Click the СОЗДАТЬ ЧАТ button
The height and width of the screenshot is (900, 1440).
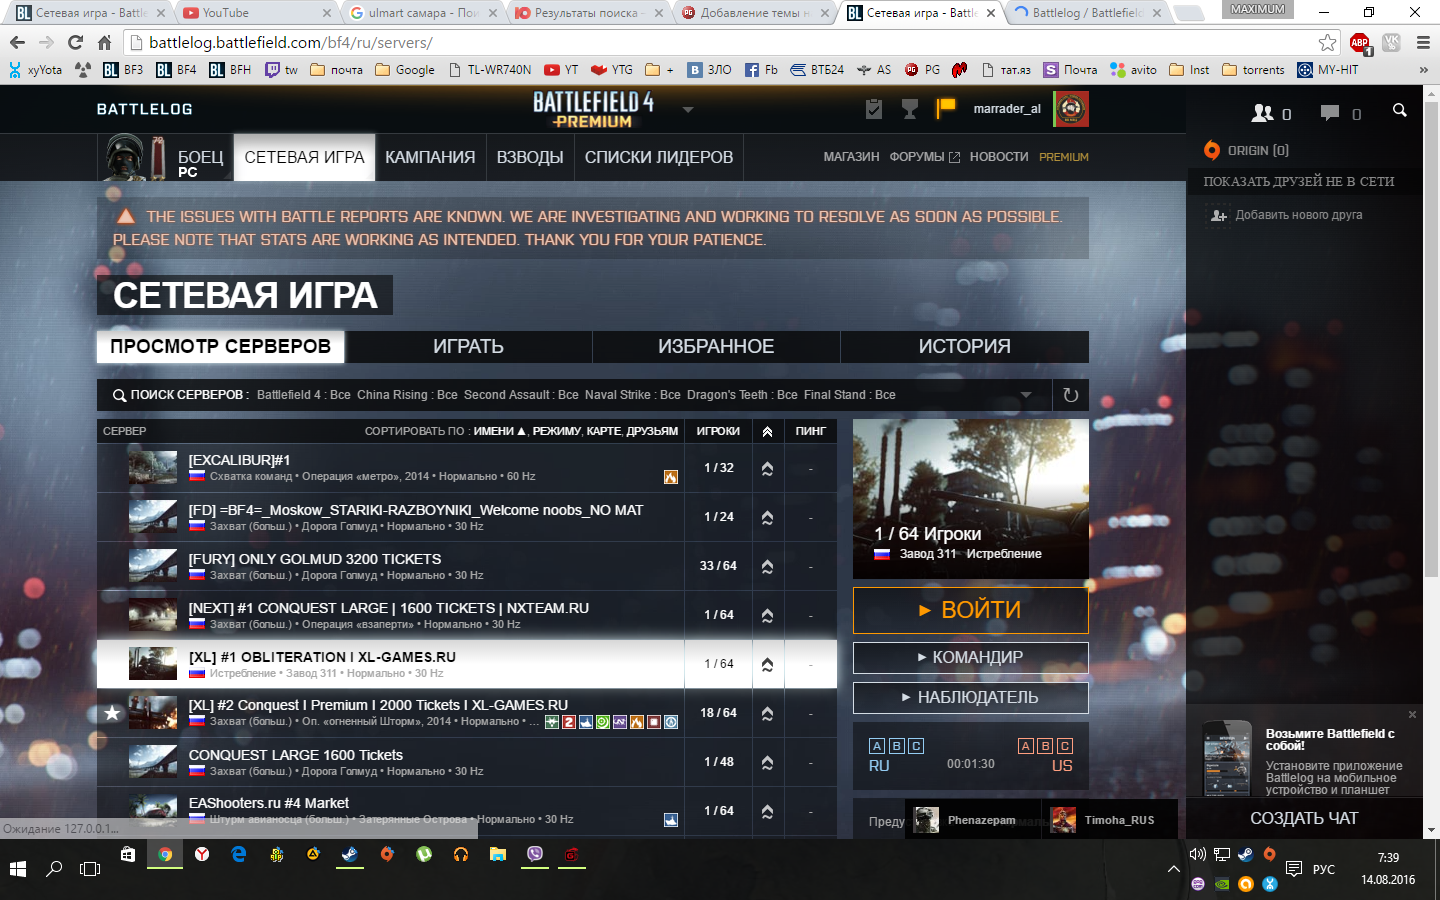click(x=1304, y=818)
